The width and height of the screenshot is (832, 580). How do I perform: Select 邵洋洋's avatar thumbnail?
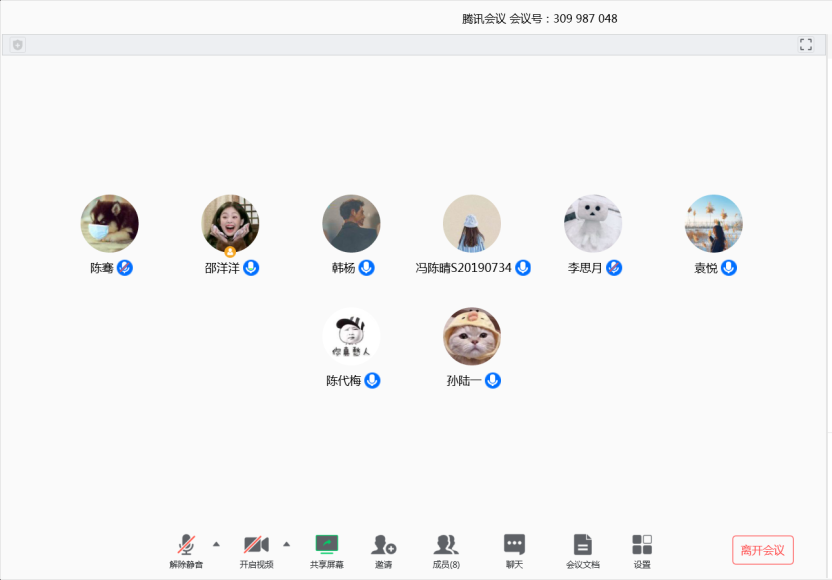(x=230, y=222)
